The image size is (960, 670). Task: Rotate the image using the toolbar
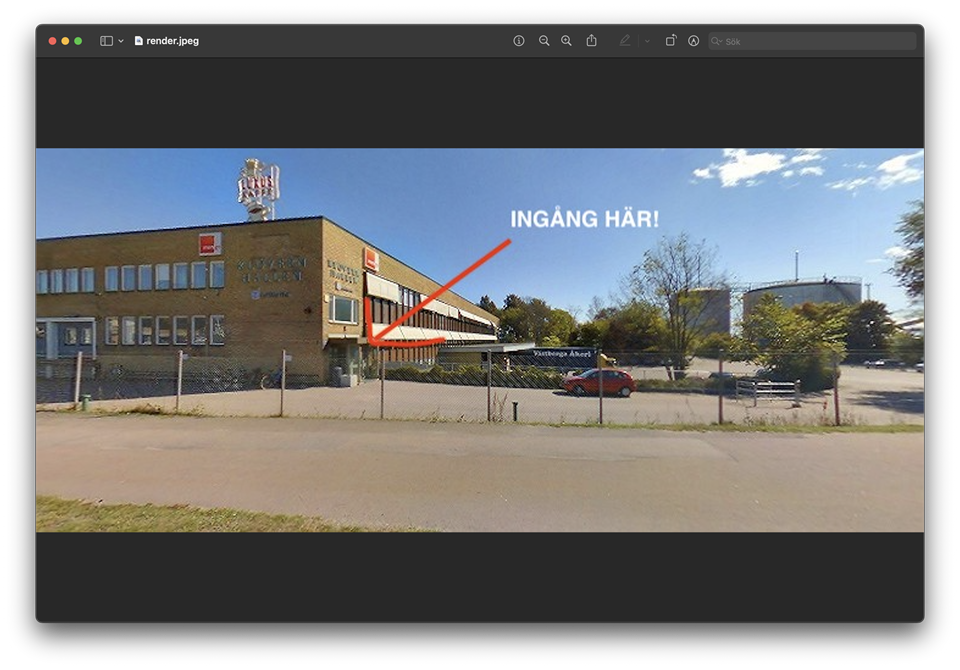tap(671, 41)
